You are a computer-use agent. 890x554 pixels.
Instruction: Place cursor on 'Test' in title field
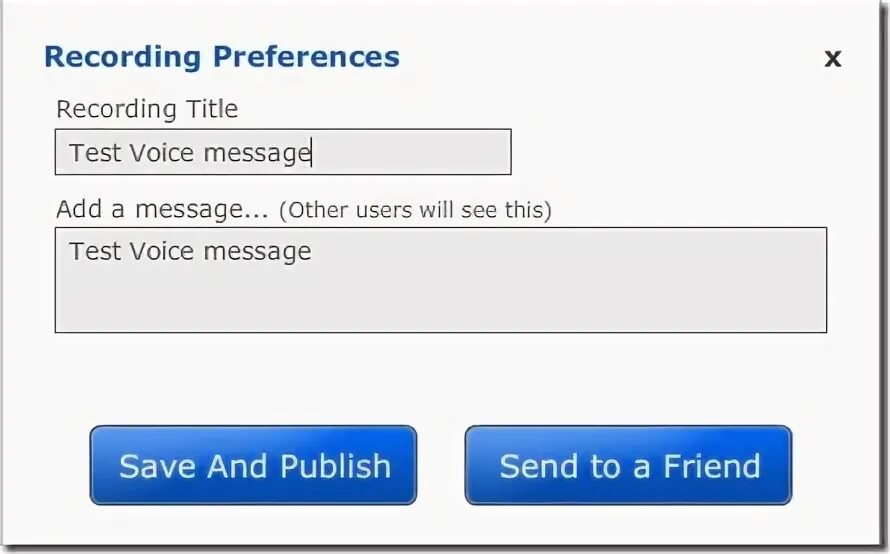(x=95, y=153)
